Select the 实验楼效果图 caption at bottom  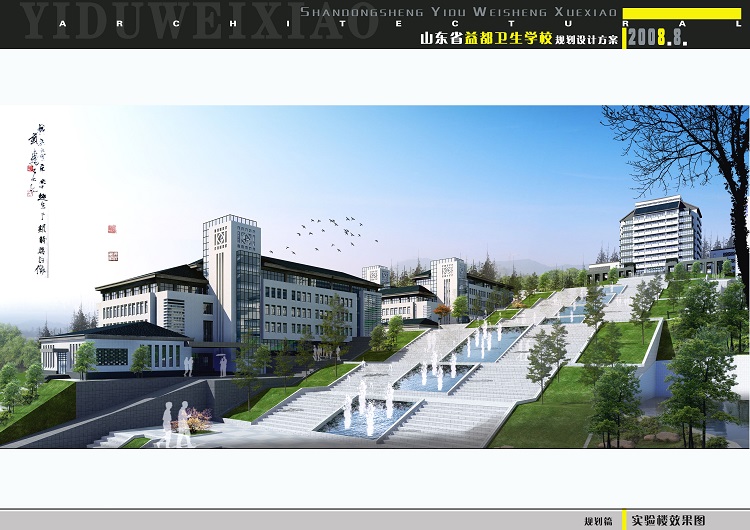point(667,520)
